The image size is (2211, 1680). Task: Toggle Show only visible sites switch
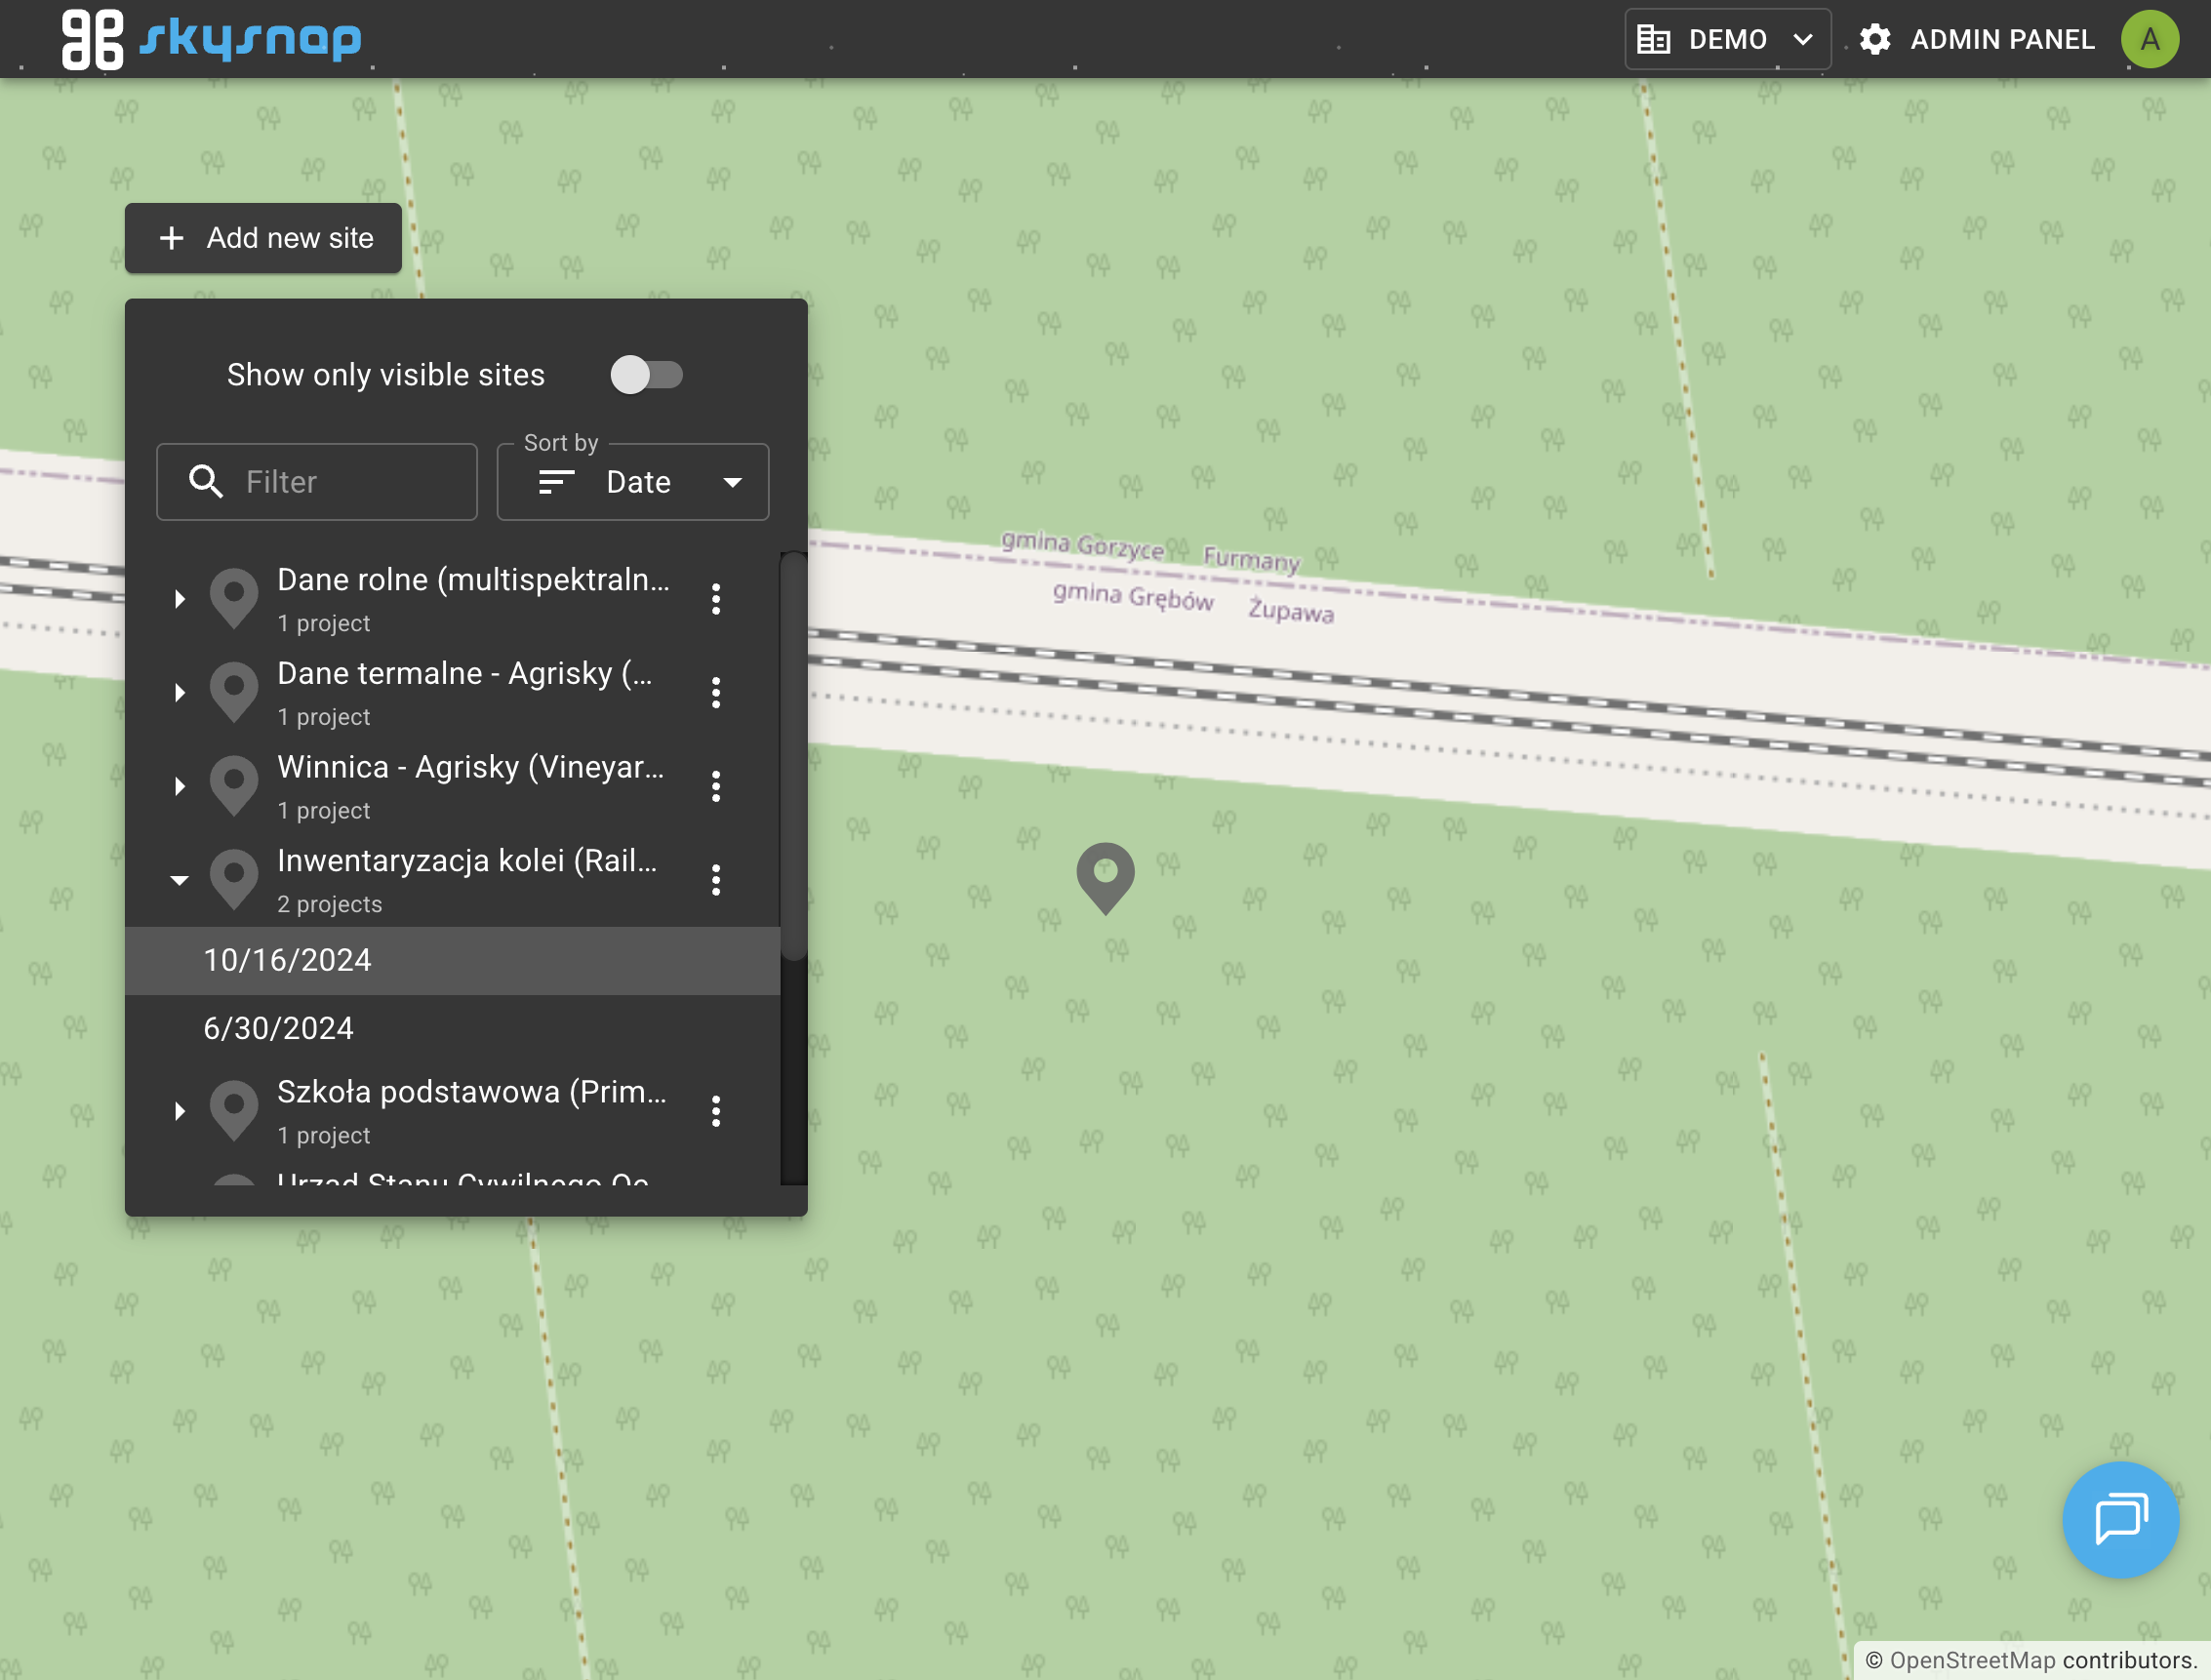click(646, 375)
